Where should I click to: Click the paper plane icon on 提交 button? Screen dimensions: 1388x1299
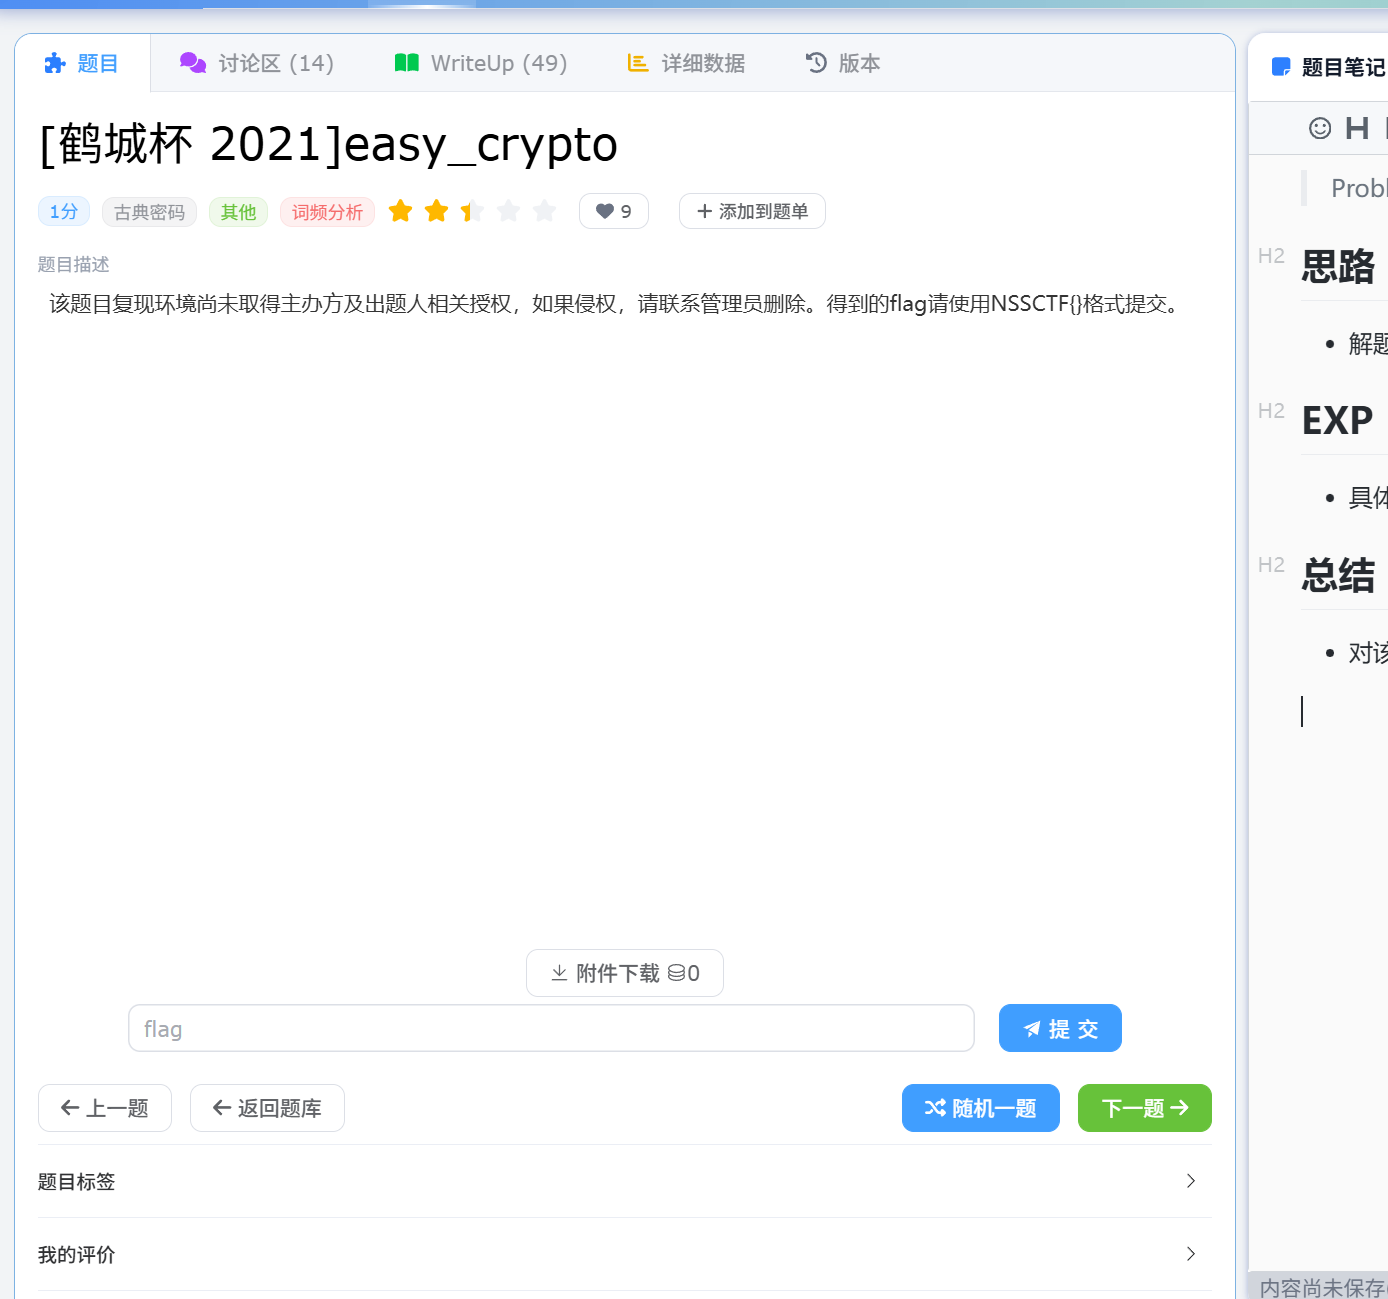pos(1033,1028)
